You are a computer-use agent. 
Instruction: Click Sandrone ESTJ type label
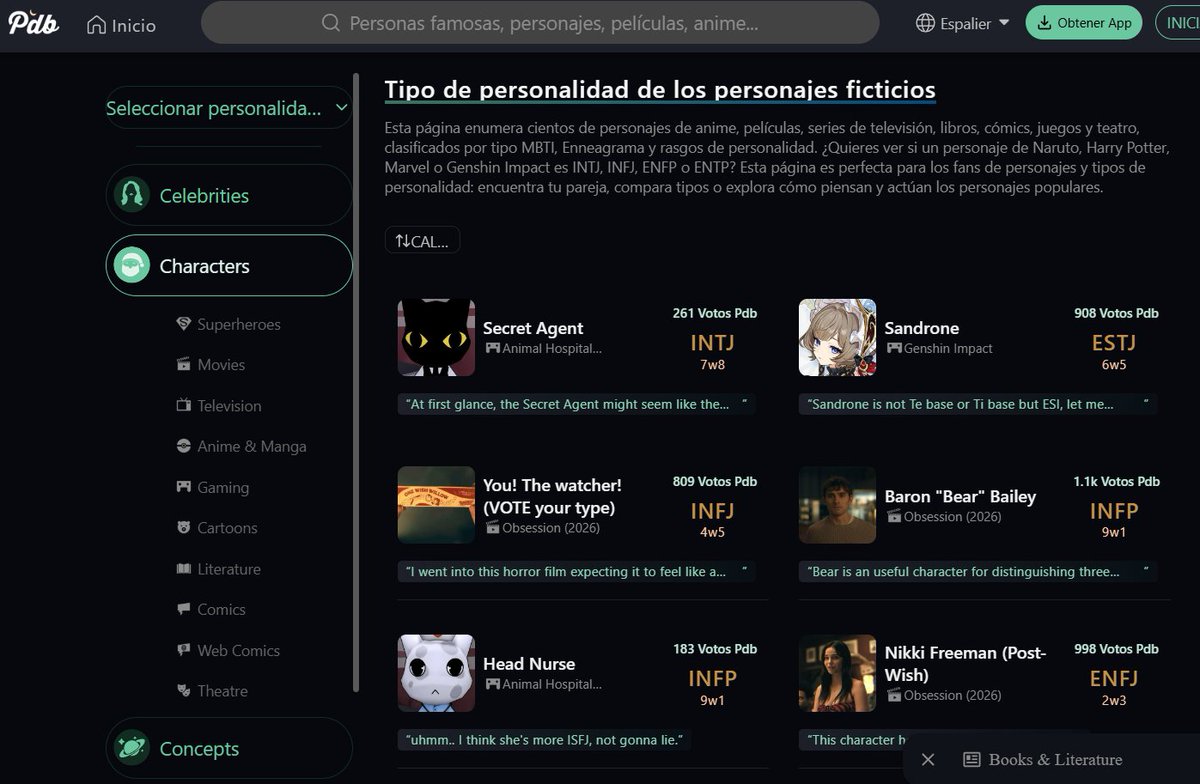tap(1114, 343)
